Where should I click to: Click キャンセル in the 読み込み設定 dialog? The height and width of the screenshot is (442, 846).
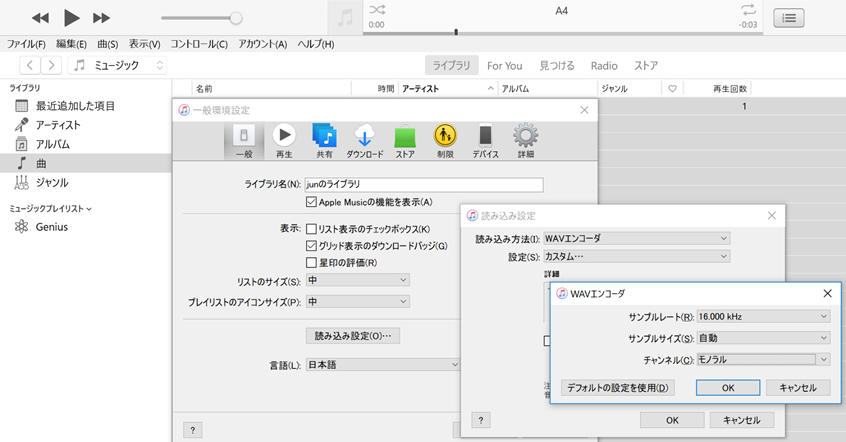pyautogui.click(x=742, y=420)
